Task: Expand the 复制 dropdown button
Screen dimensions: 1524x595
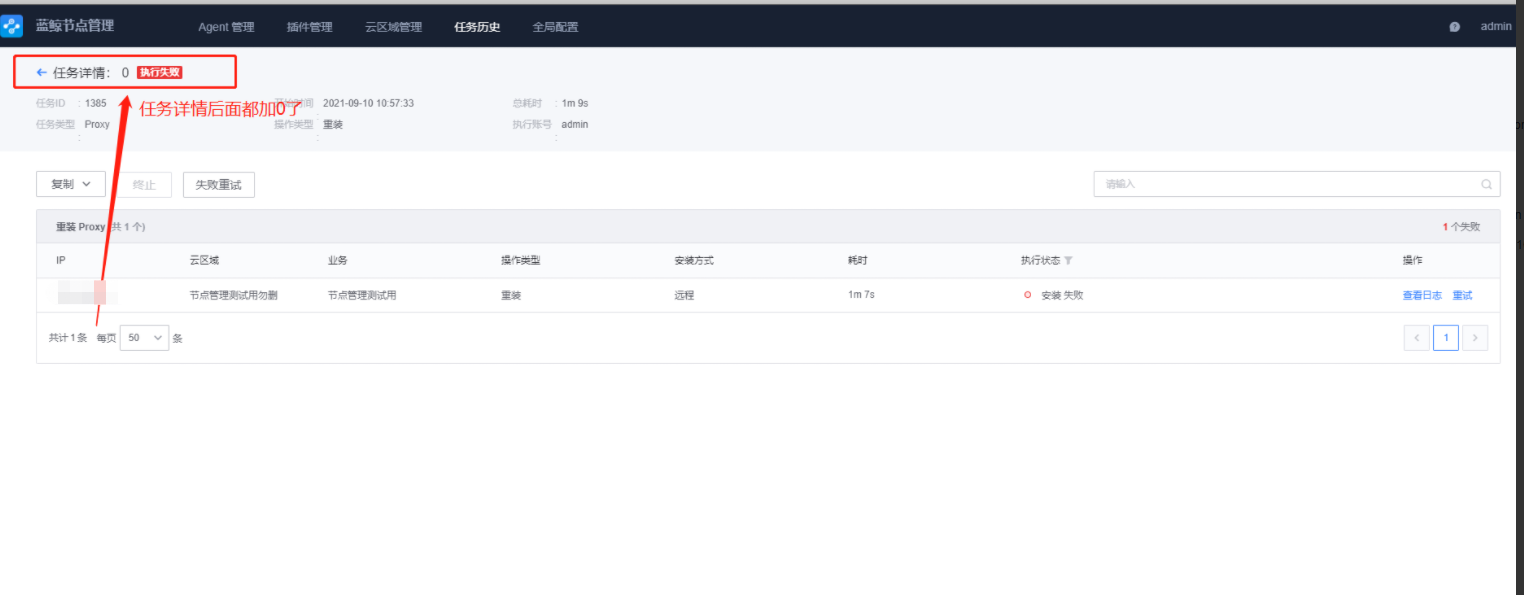Action: [71, 184]
